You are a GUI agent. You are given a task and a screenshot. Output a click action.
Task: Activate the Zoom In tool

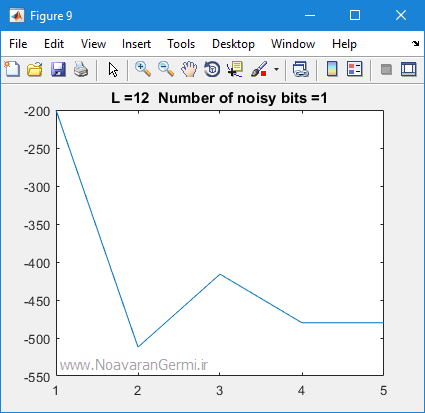click(143, 69)
